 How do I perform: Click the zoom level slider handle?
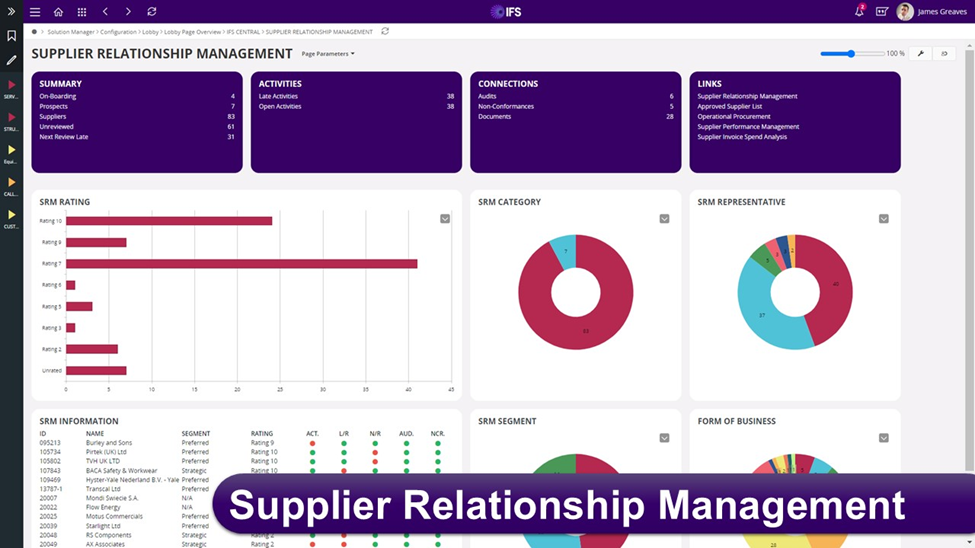point(851,54)
